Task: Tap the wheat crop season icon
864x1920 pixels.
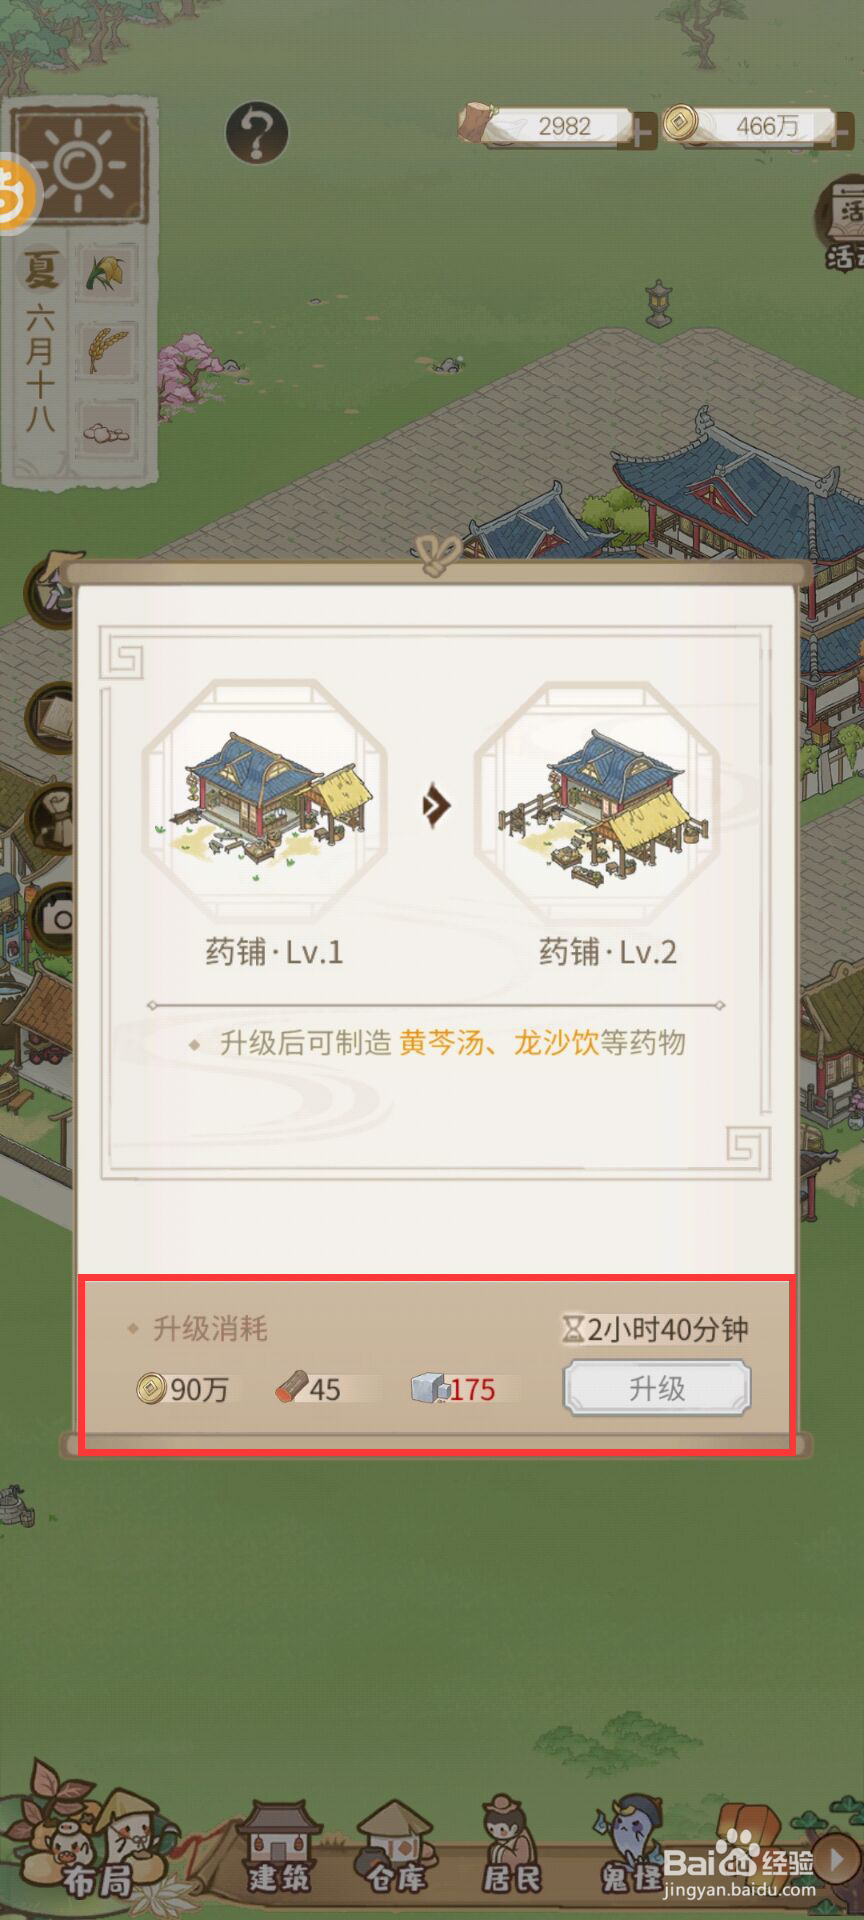Action: [107, 350]
